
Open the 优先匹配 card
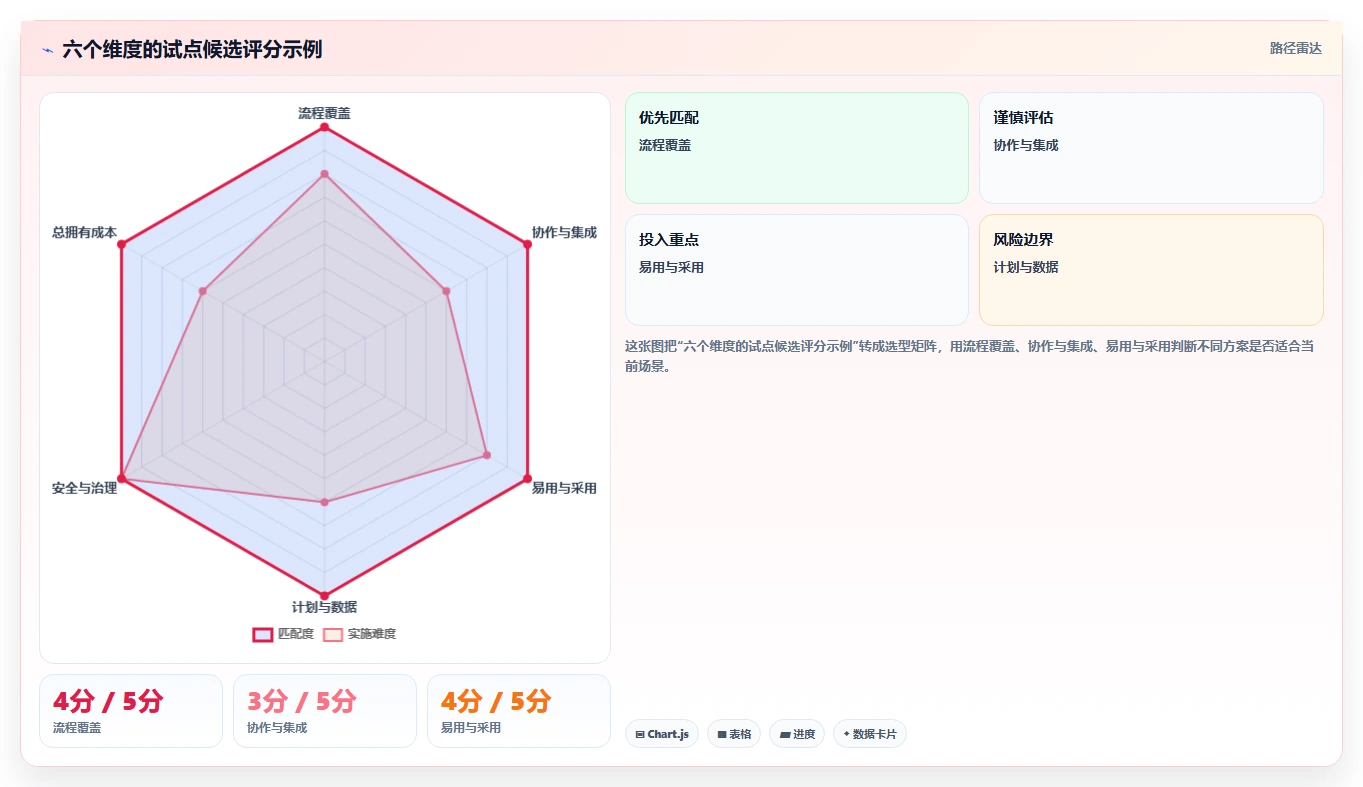[x=797, y=148]
